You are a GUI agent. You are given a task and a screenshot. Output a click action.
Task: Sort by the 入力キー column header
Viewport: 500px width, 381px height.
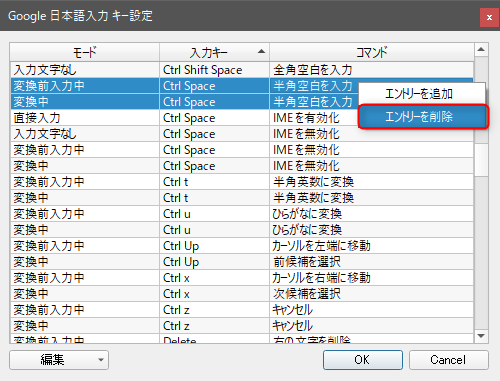click(x=214, y=52)
